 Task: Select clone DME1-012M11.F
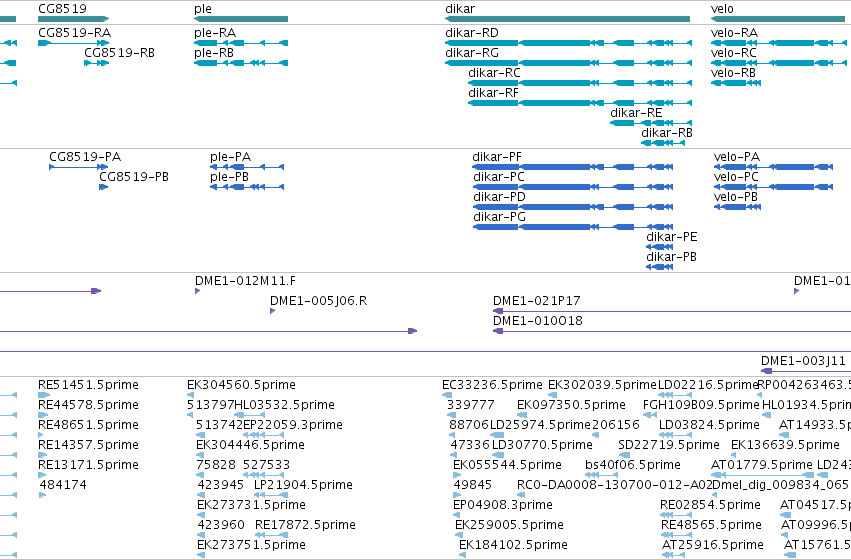(198, 291)
